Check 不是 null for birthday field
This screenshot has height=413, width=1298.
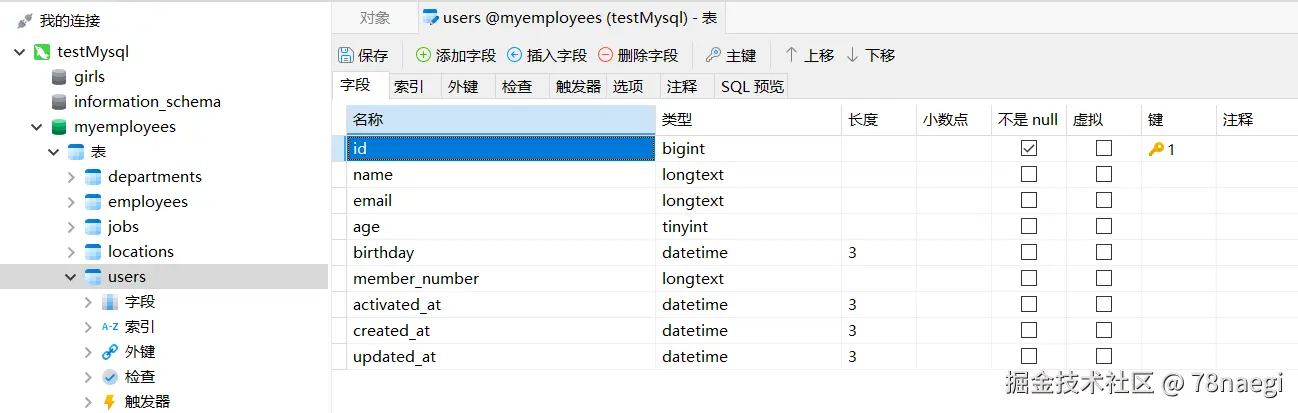pyautogui.click(x=1029, y=252)
